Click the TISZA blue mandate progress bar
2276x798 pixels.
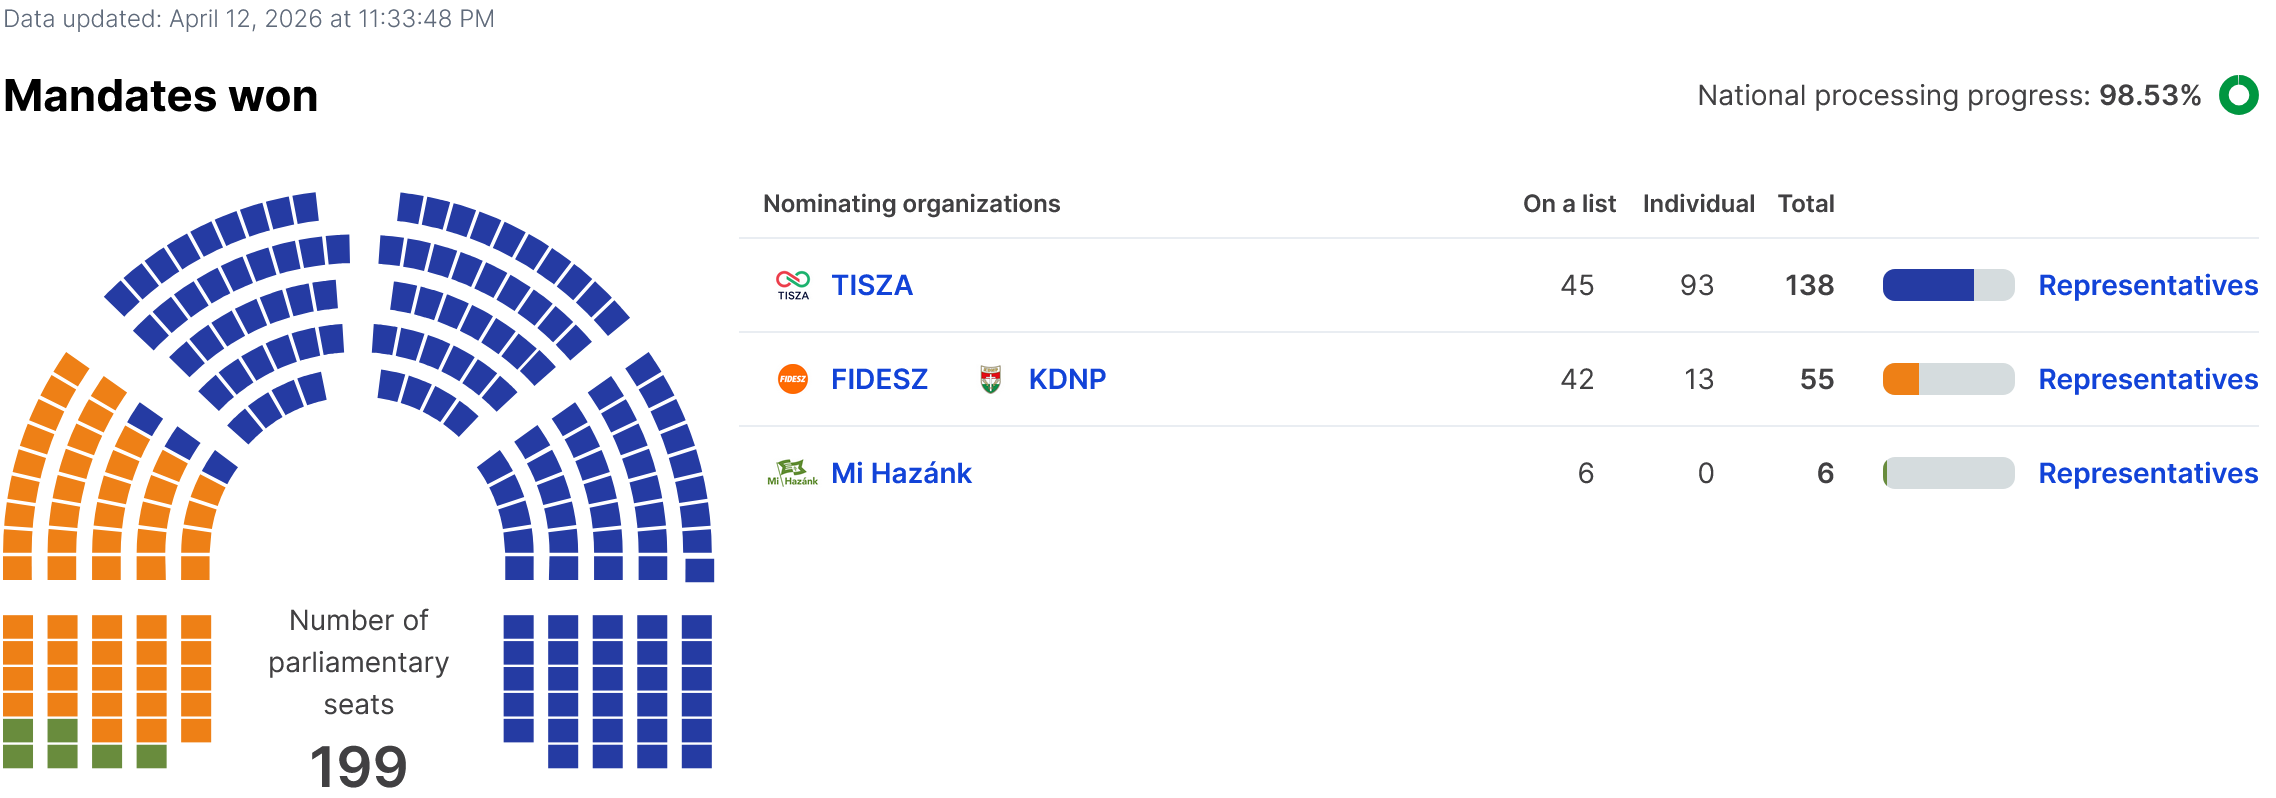[x=1947, y=285]
